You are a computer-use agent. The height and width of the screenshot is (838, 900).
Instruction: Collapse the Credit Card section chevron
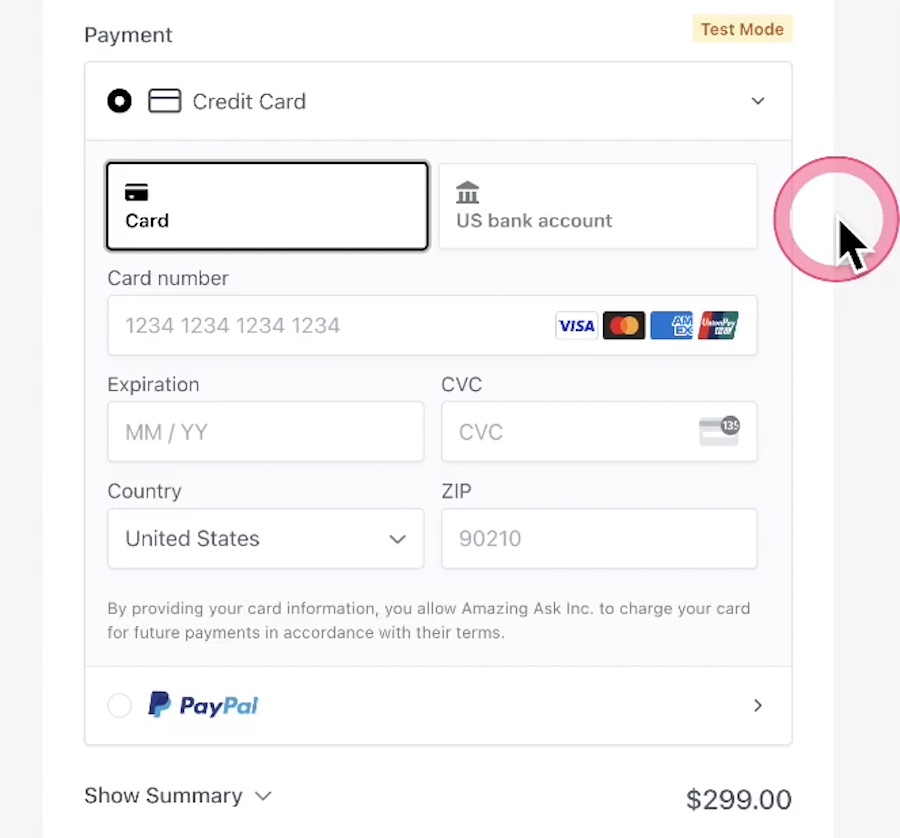[758, 101]
